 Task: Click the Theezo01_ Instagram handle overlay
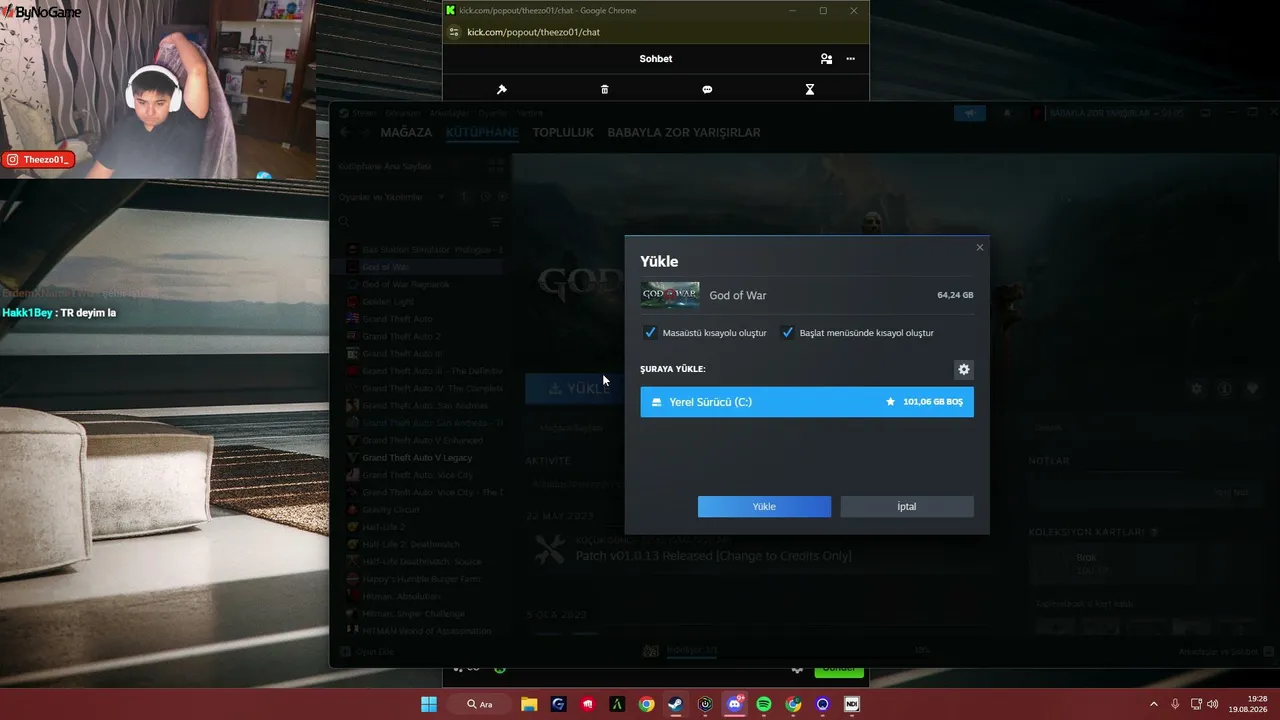pyautogui.click(x=39, y=159)
